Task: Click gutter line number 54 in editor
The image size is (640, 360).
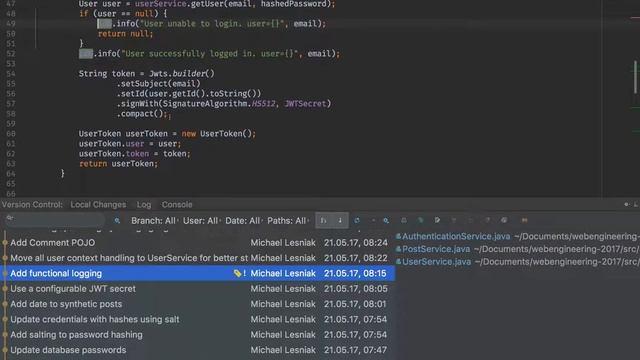Action: pyautogui.click(x=11, y=73)
